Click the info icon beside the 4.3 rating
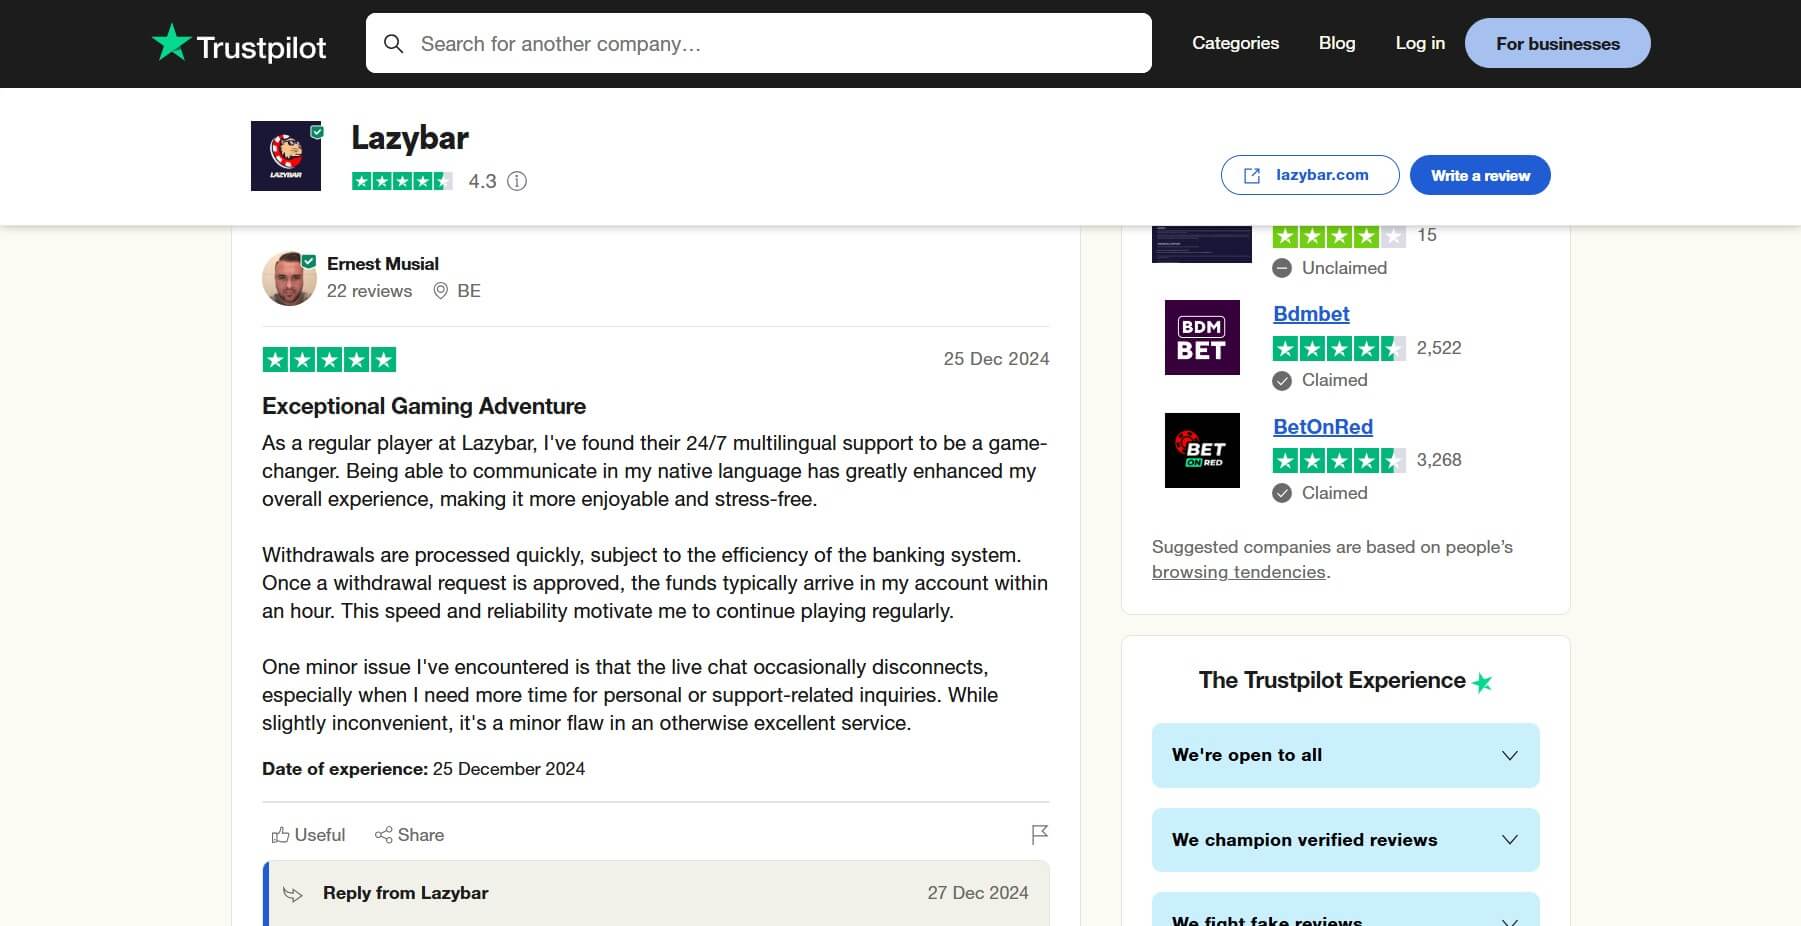The height and width of the screenshot is (926, 1801). tap(516, 181)
